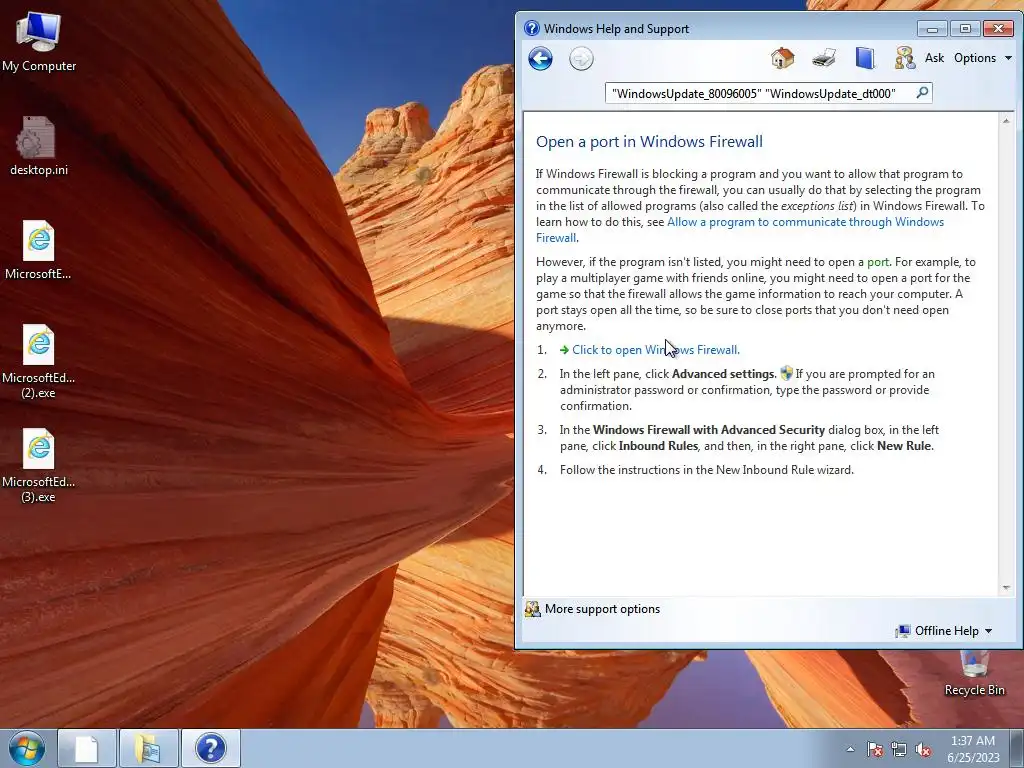Open the Windows Start menu
The height and width of the screenshot is (768, 1024).
click(27, 748)
